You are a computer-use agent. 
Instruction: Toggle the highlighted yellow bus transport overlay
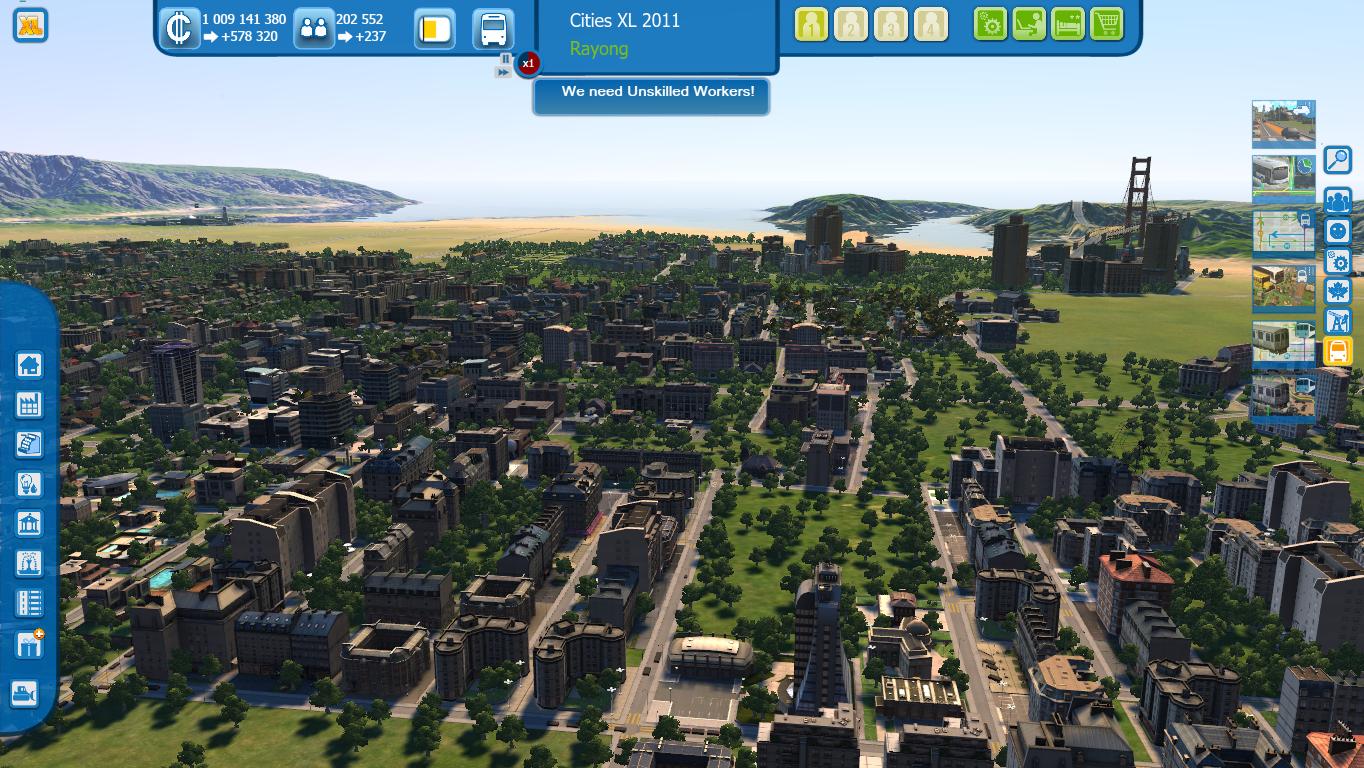pyautogui.click(x=1338, y=351)
